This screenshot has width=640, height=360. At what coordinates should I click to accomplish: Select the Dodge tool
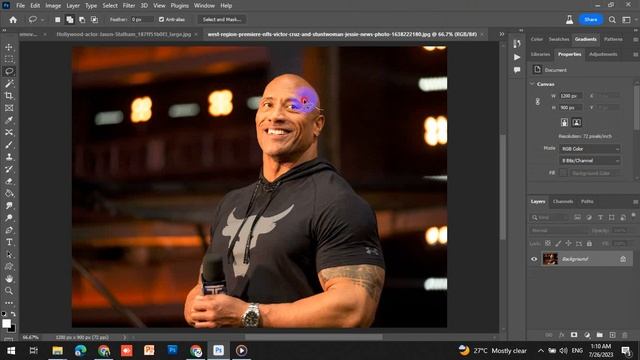9,218
